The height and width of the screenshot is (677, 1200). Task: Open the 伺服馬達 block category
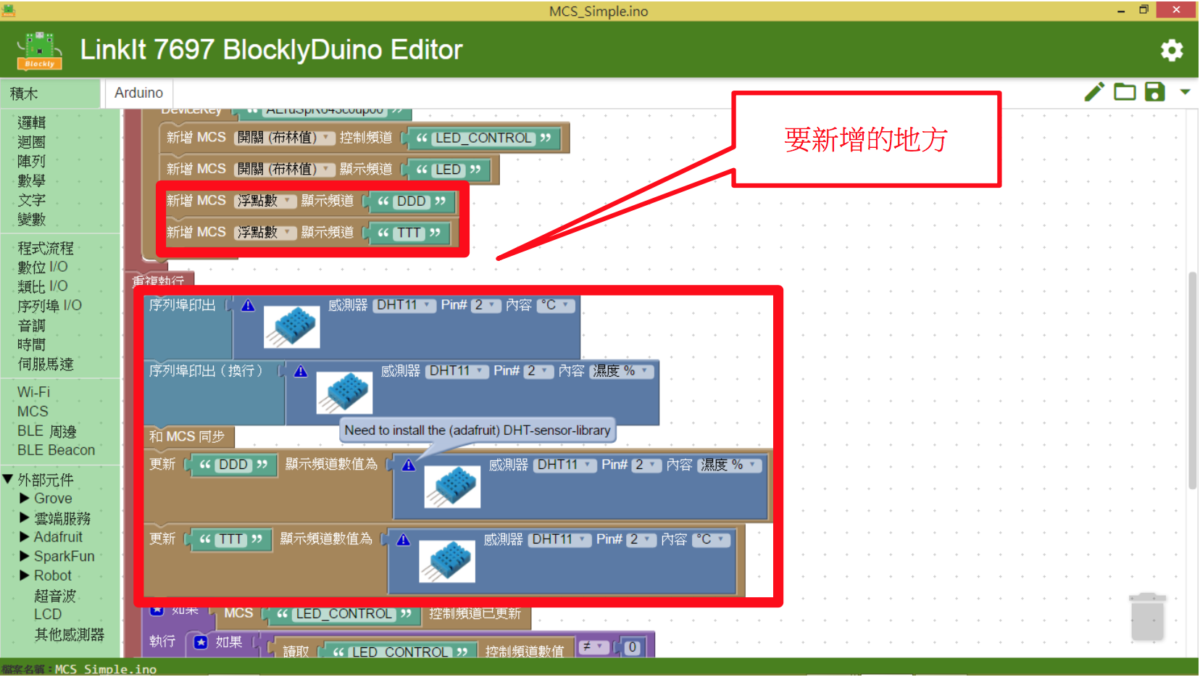click(x=46, y=364)
